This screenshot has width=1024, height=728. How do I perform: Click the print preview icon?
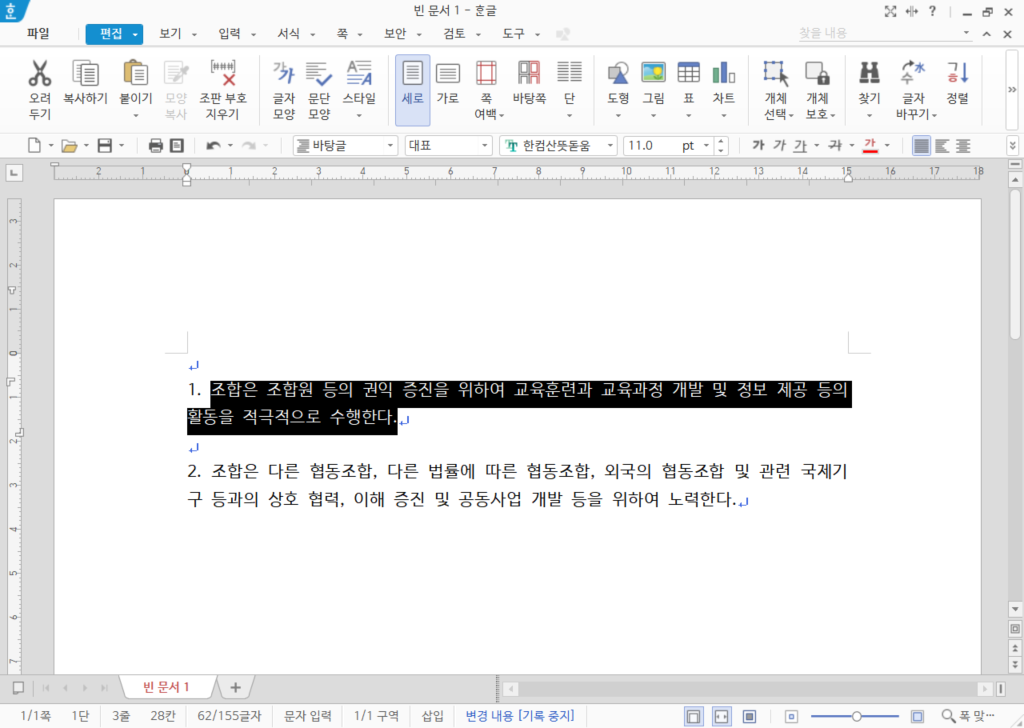[x=177, y=146]
